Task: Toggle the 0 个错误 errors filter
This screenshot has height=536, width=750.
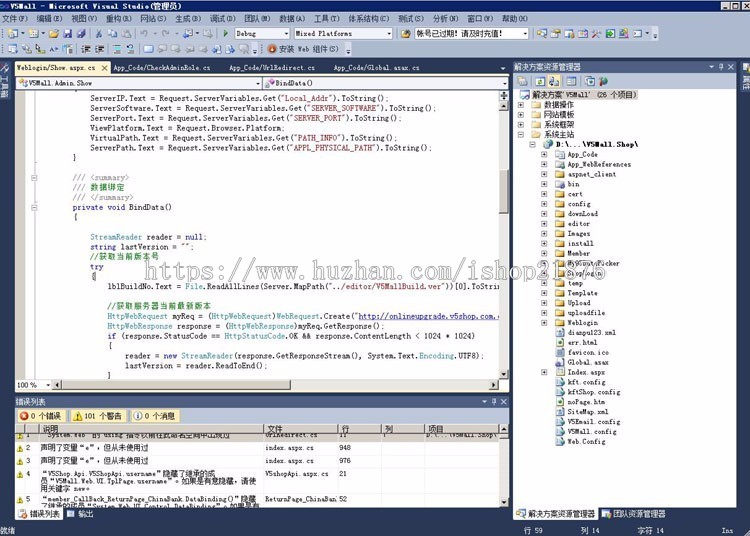Action: tap(40, 416)
